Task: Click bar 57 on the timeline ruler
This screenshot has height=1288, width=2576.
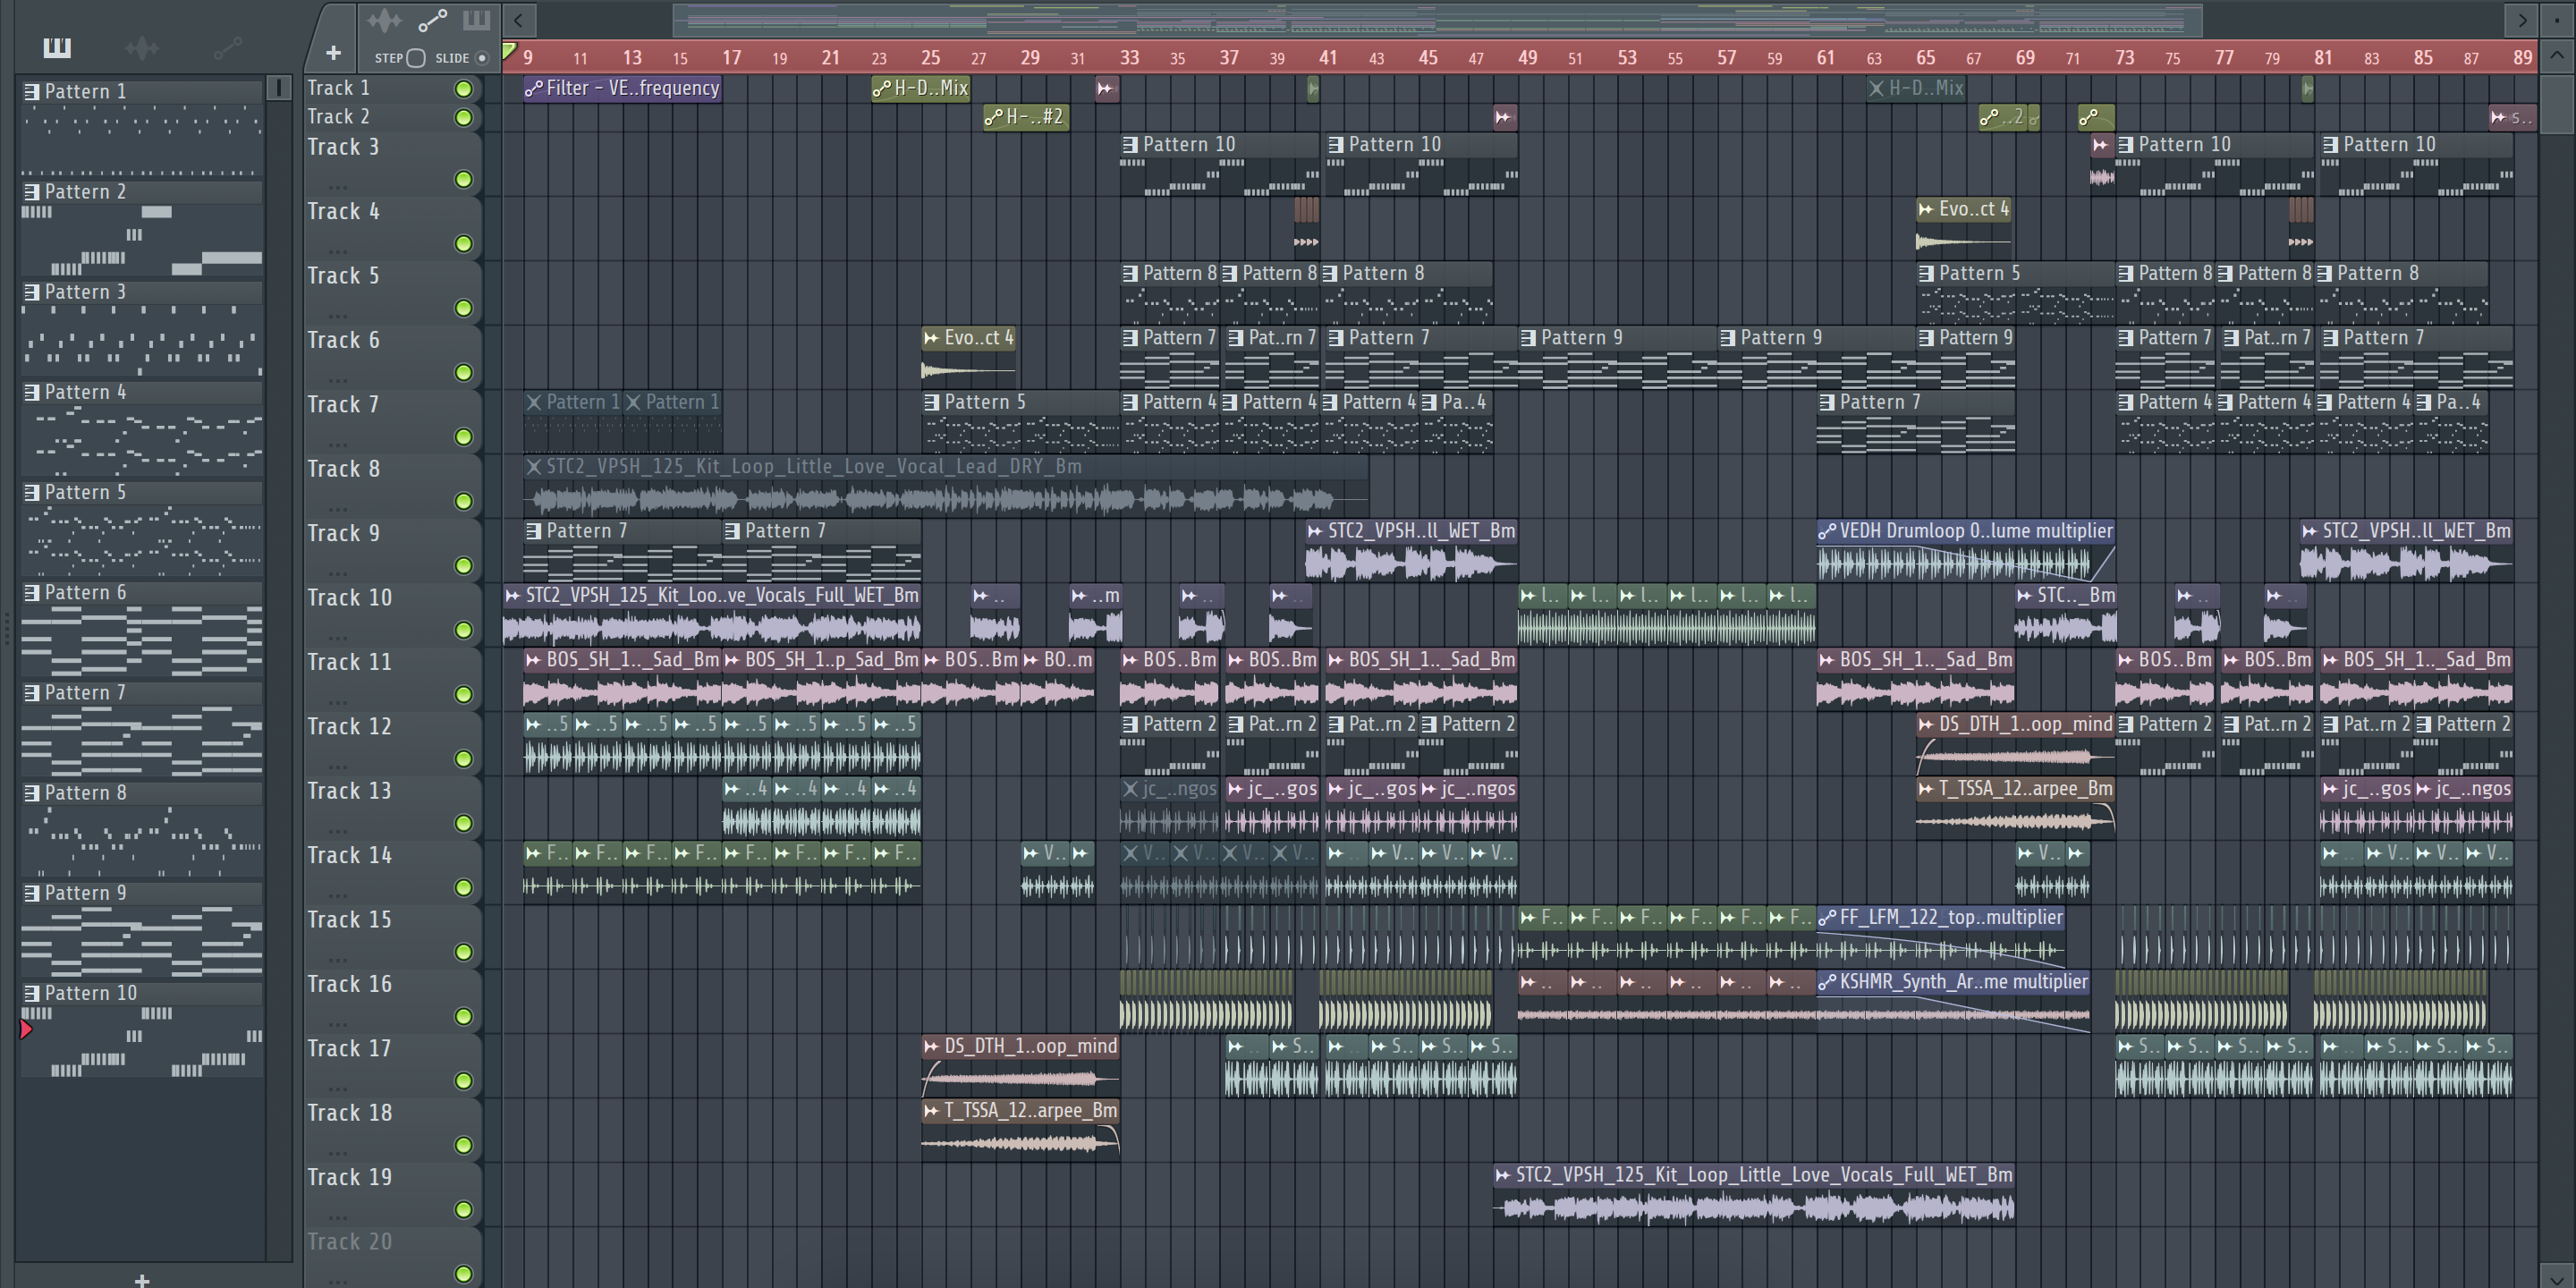Action: [x=1727, y=58]
